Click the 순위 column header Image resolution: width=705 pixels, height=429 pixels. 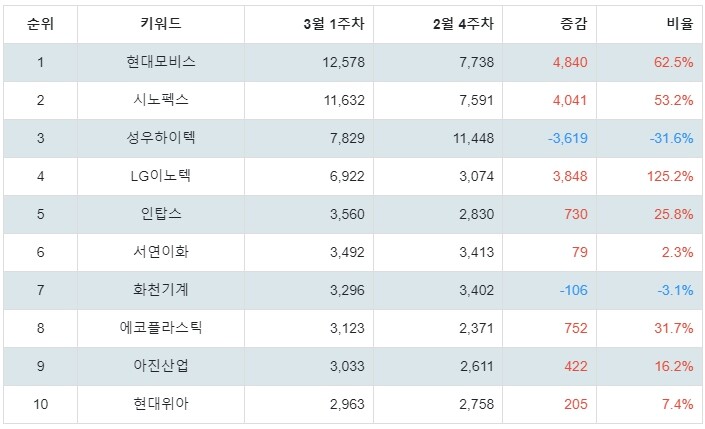40,24
